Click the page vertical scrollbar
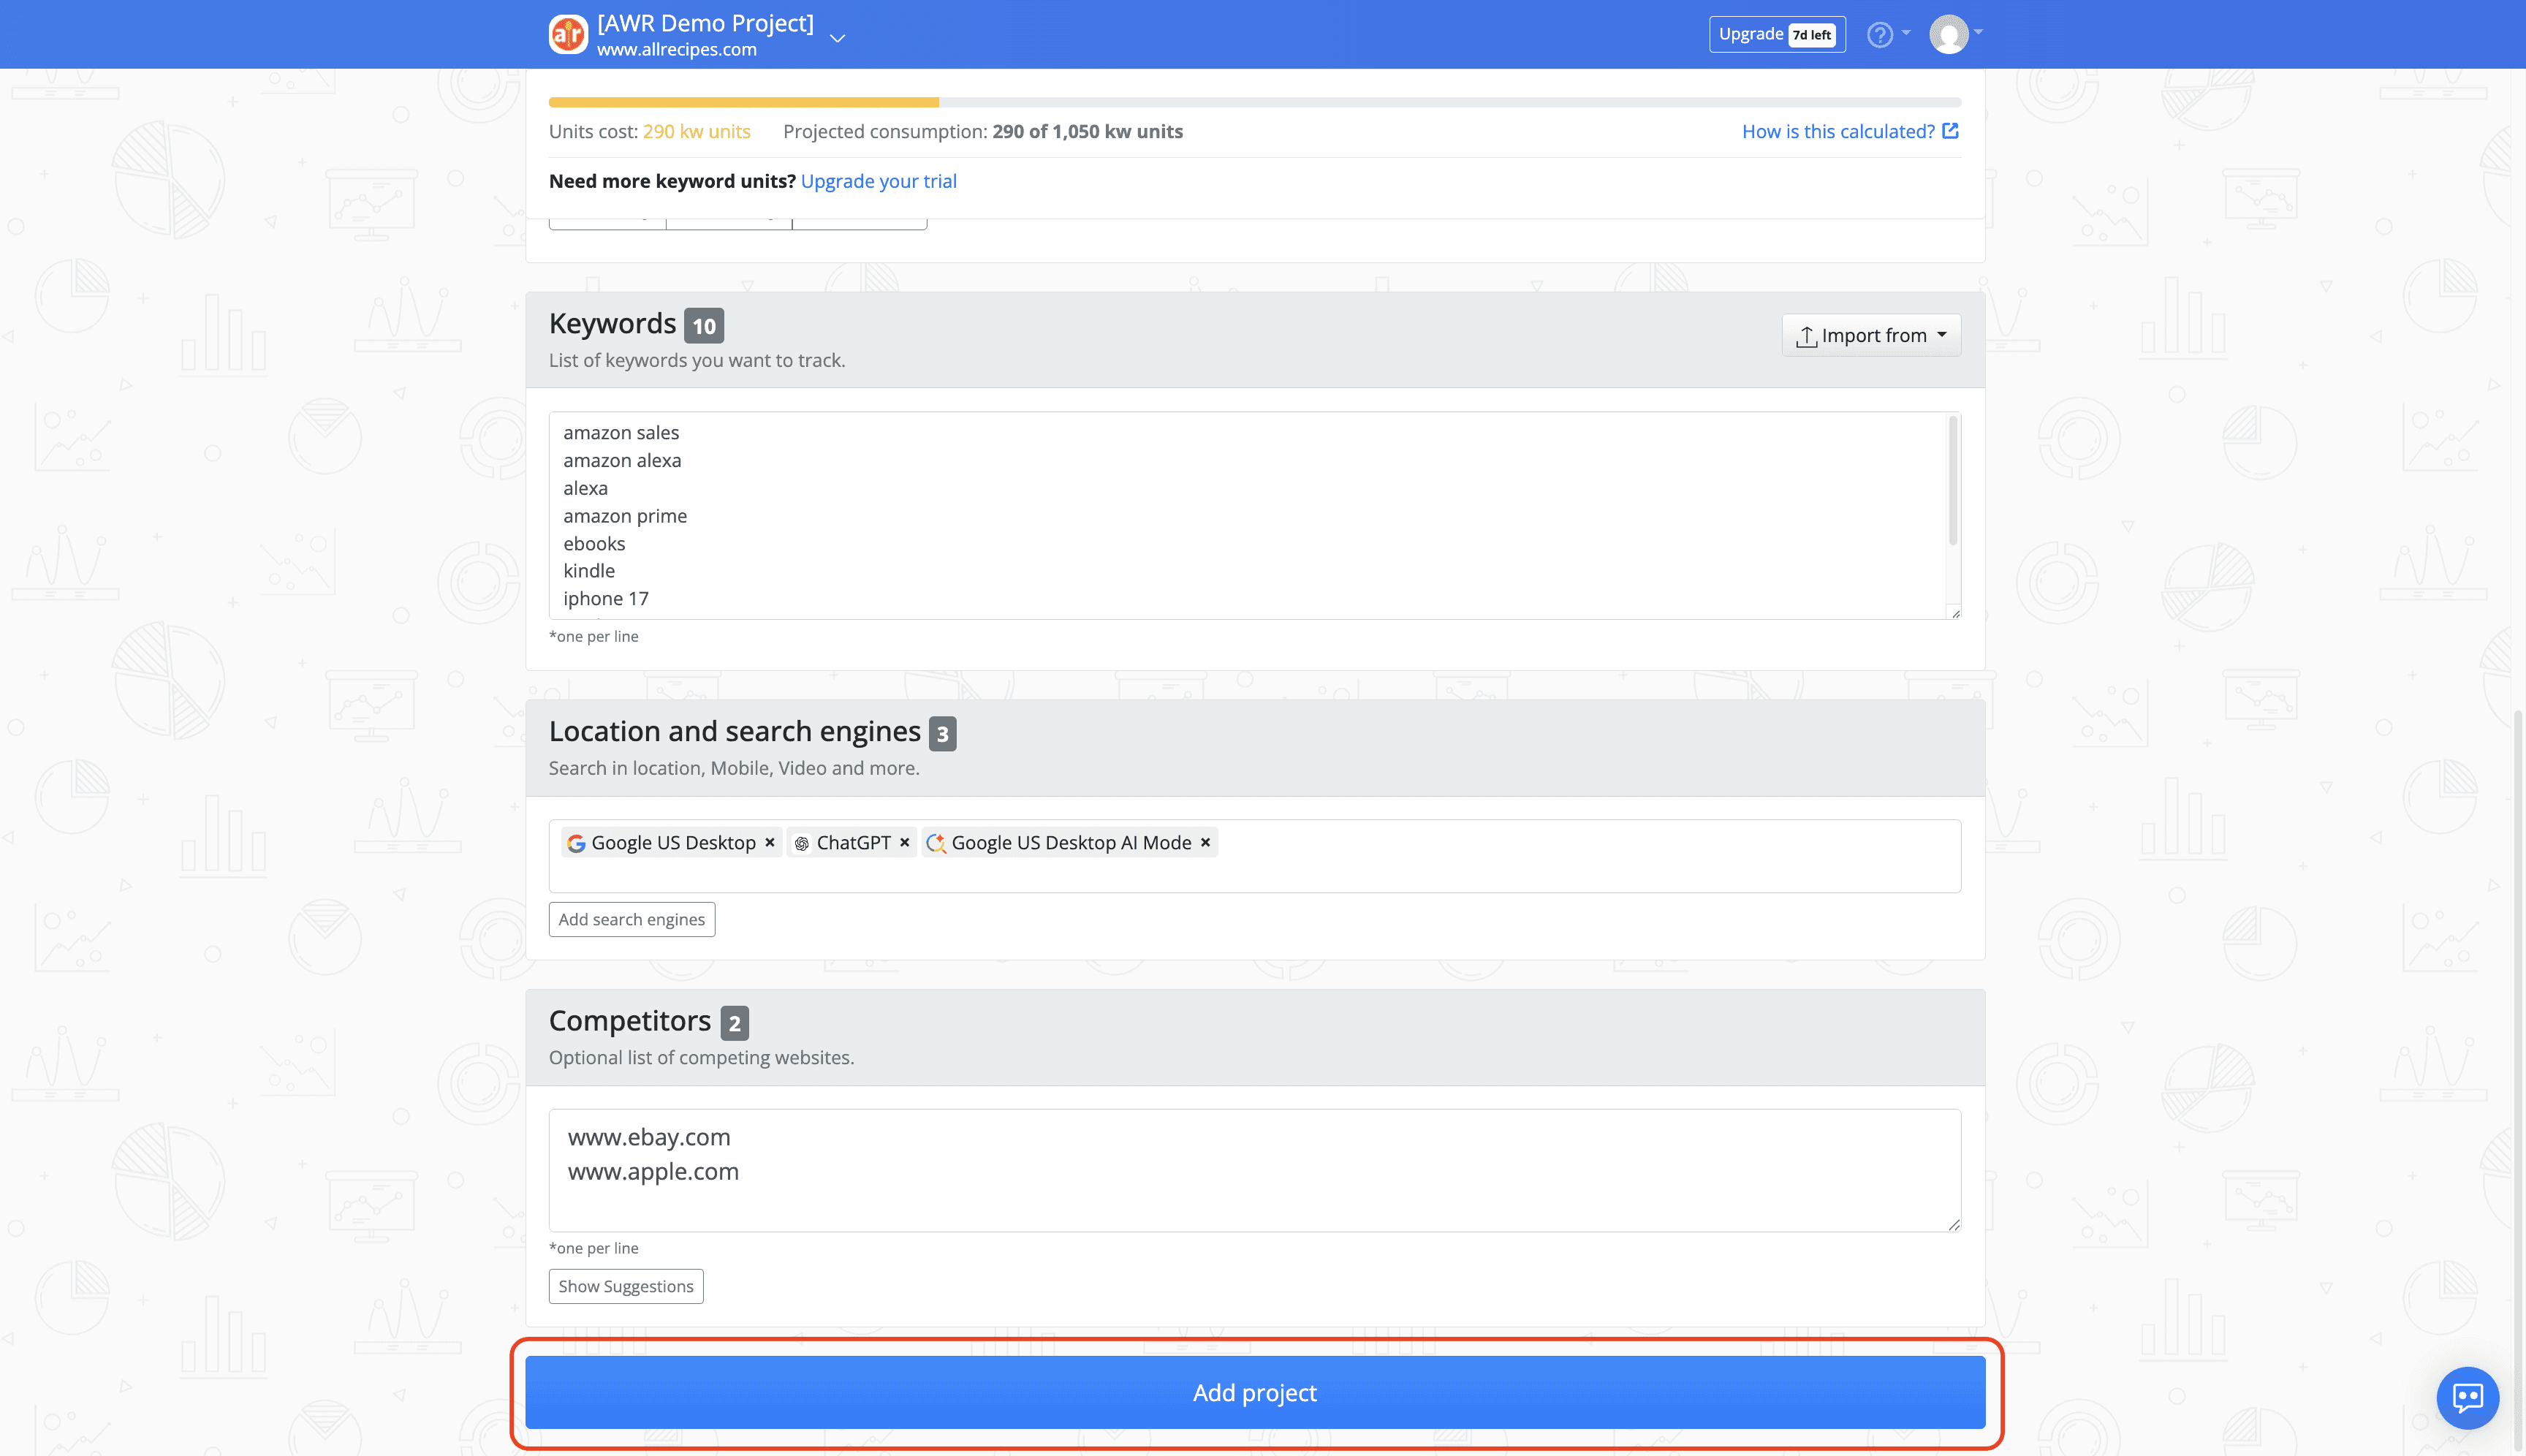 tap(2518, 1080)
